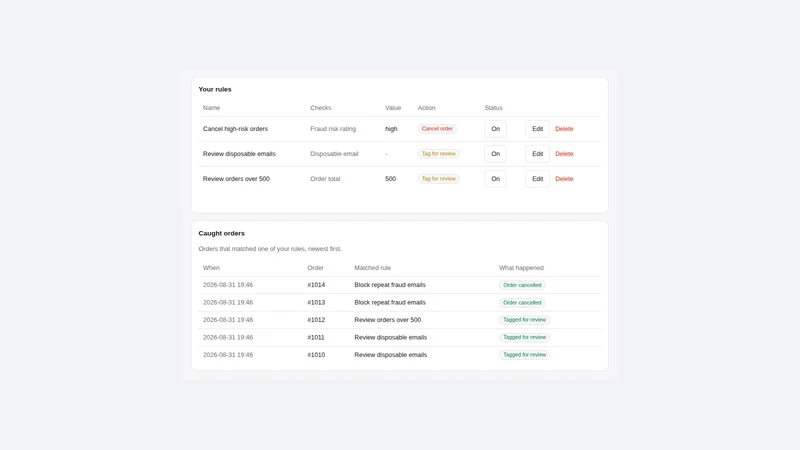Click the Value column header
The image size is (800, 450).
point(393,108)
